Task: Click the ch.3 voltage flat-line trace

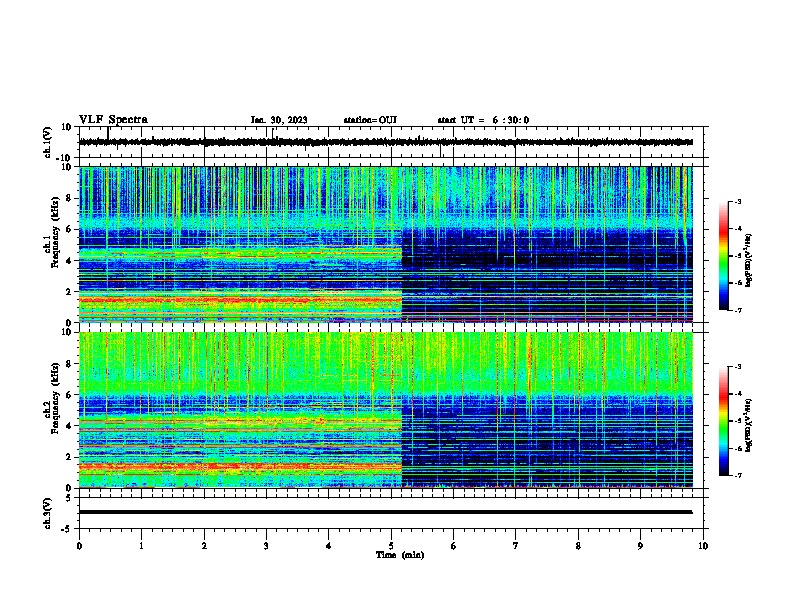Action: click(386, 512)
